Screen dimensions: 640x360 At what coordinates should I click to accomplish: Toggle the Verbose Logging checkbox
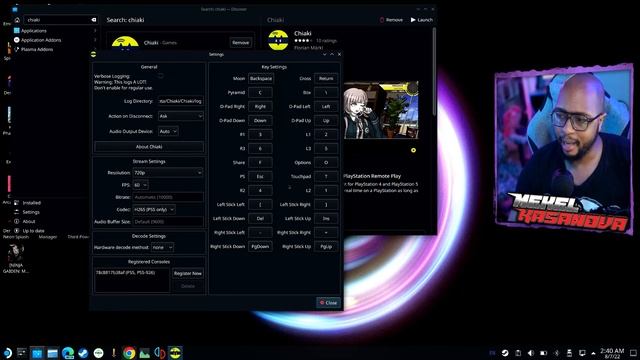(x=161, y=76)
